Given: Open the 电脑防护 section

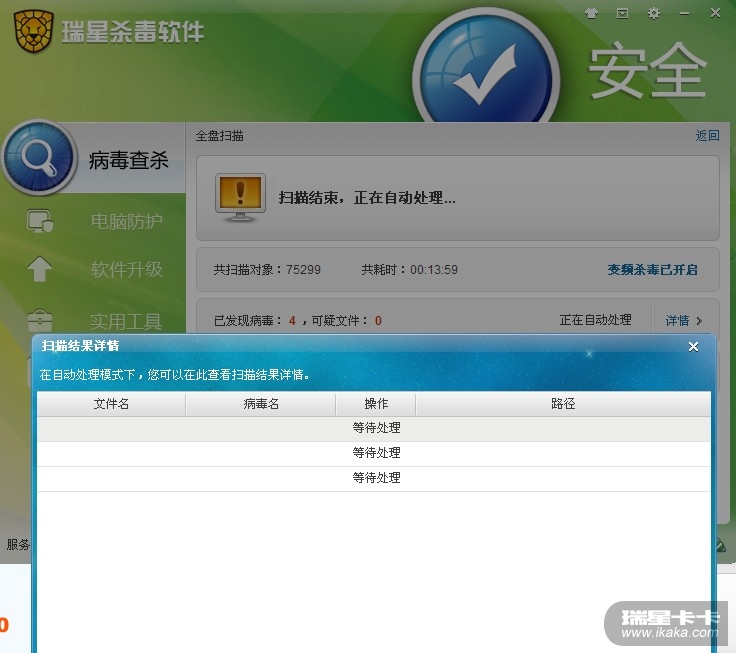Looking at the screenshot, I should 127,221.
